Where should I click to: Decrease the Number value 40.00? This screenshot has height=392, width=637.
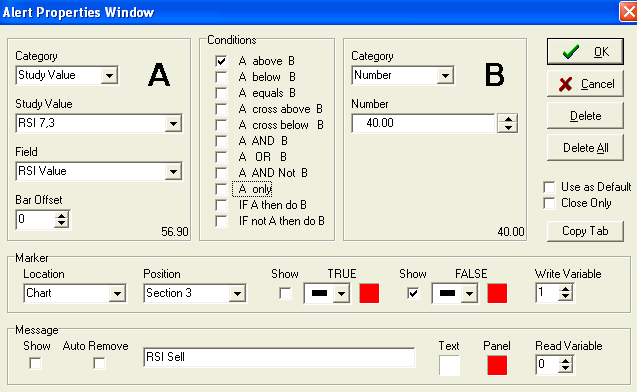coord(508,128)
